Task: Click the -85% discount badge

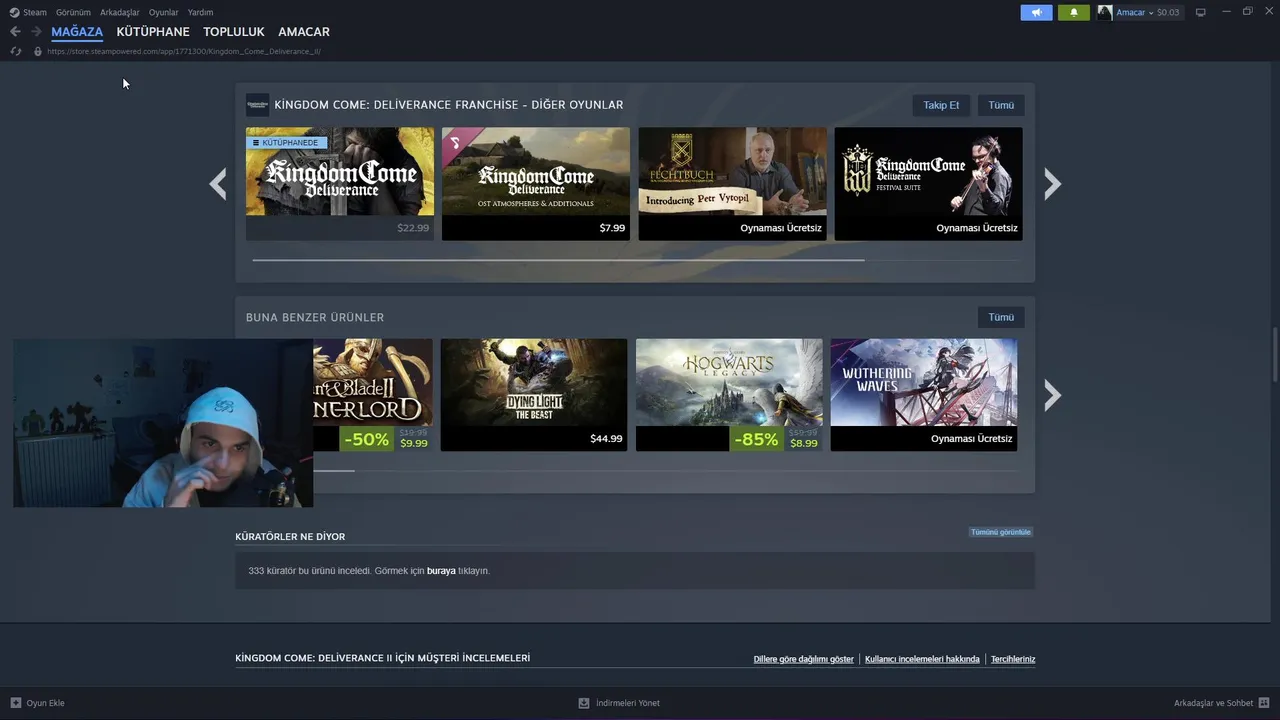Action: point(756,439)
